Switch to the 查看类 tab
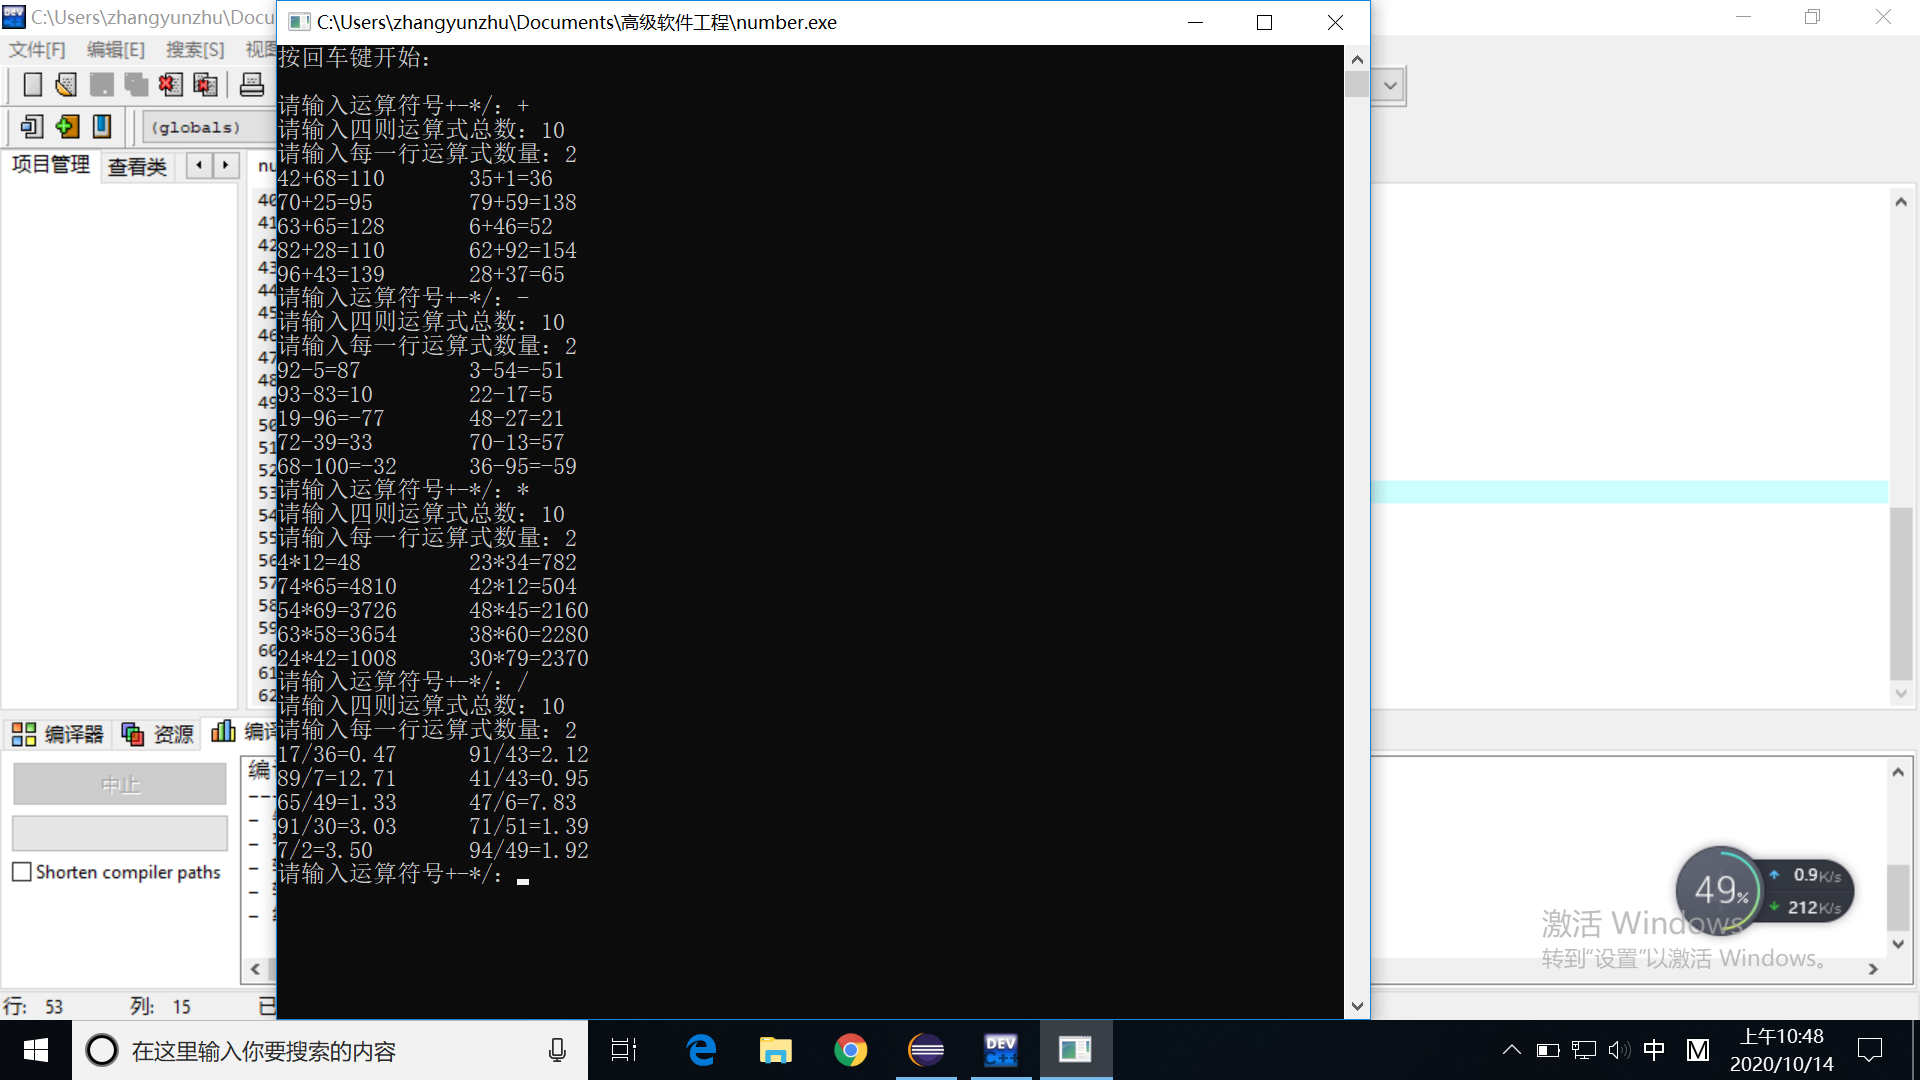The height and width of the screenshot is (1080, 1920). tap(137, 167)
